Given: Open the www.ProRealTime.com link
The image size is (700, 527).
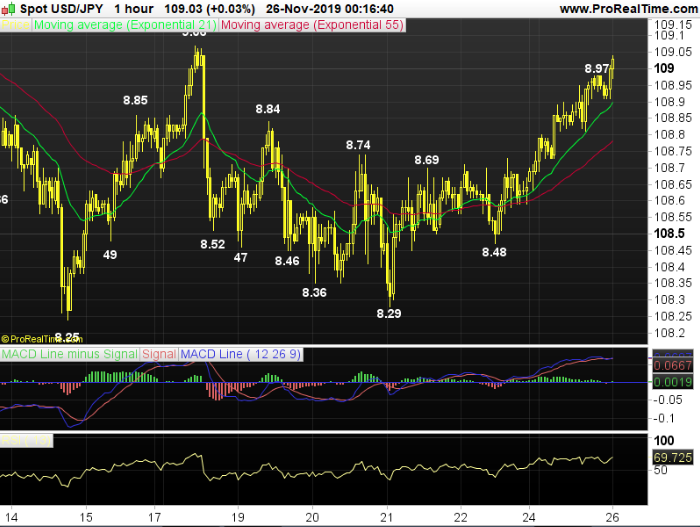Looking at the screenshot, I should [x=628, y=8].
